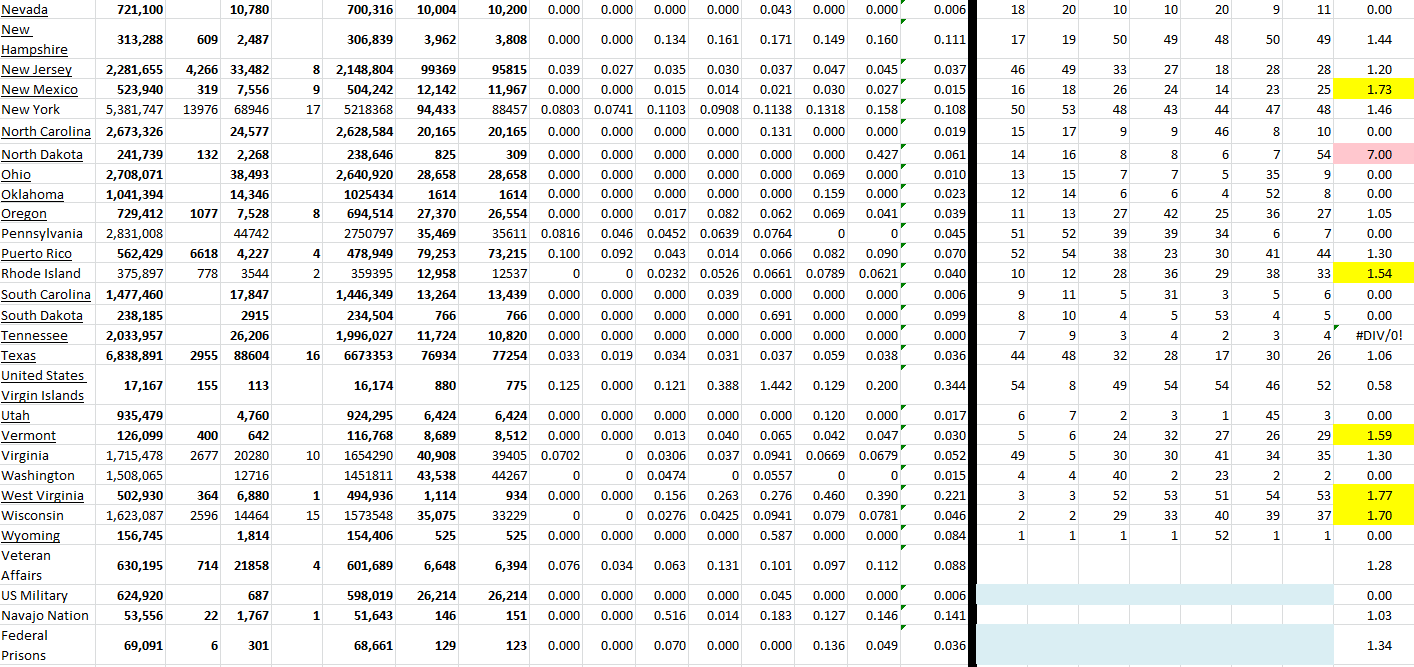This screenshot has height=667, width=1414.
Task: Open the Puerto Rico hyperlink
Action: tap(36, 253)
